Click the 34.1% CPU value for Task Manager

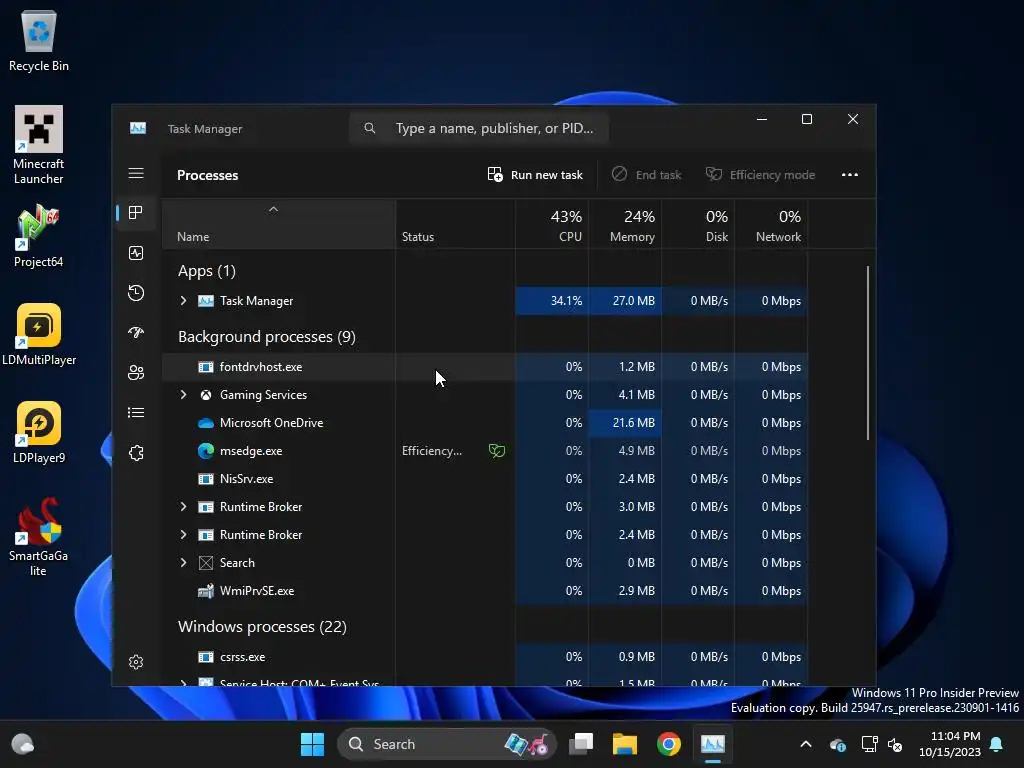coord(566,301)
